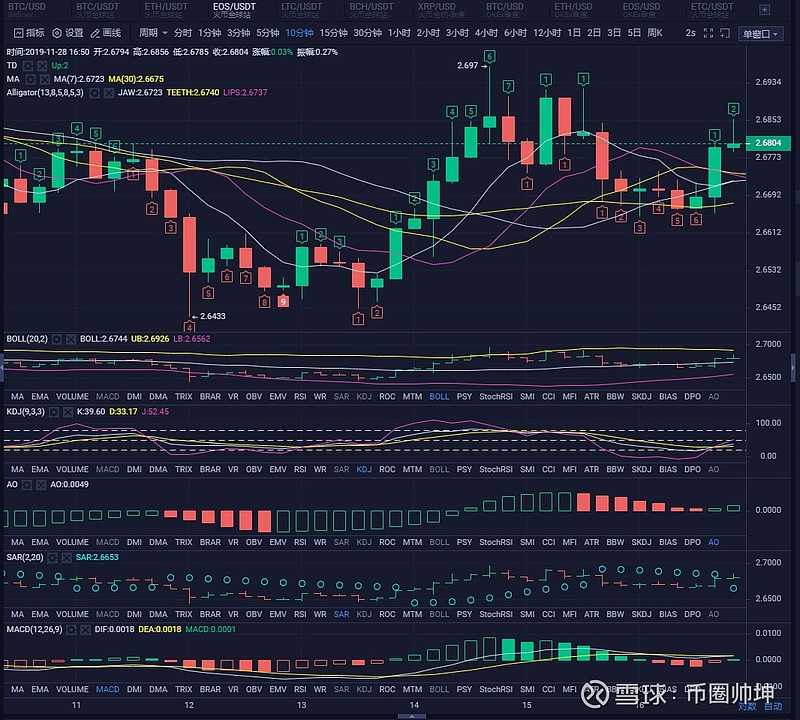Collapse the right side panel handle
The height and width of the screenshot is (720, 800).
coord(793,366)
